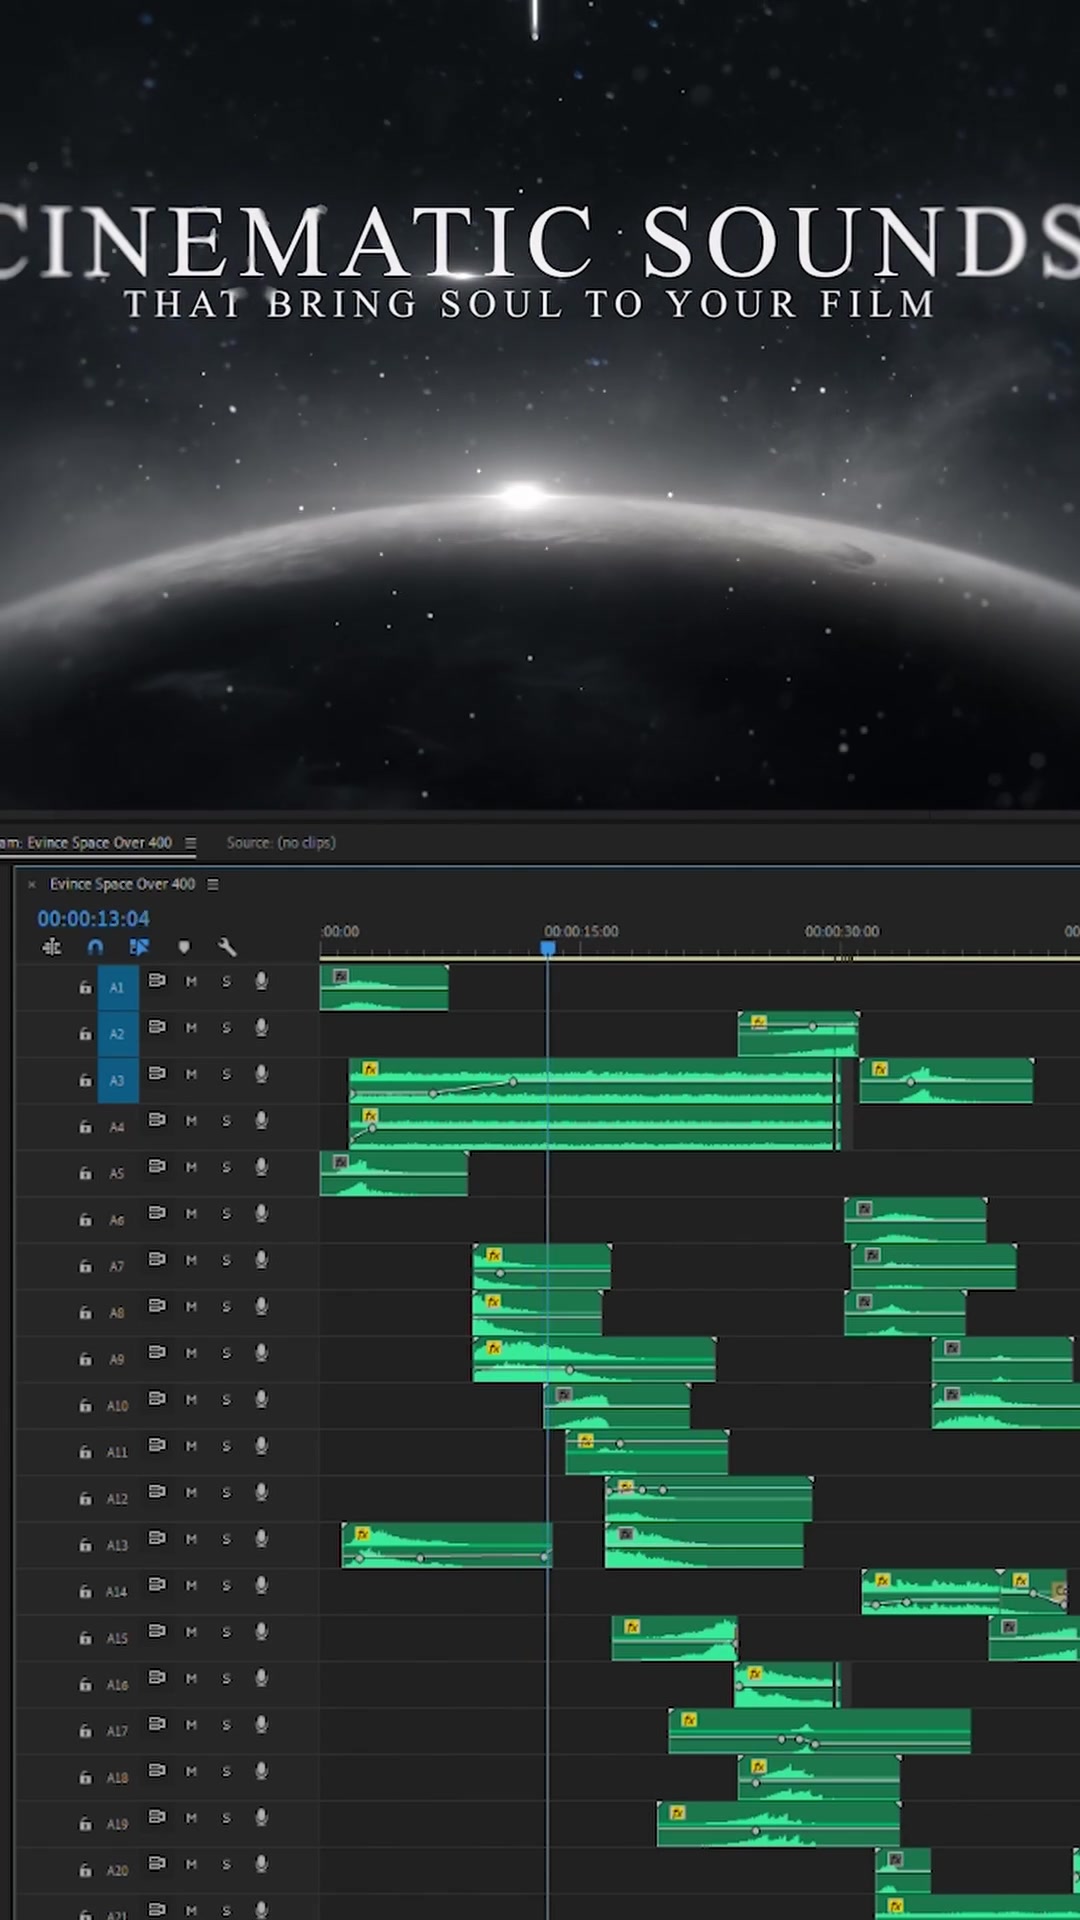This screenshot has height=1920, width=1080.
Task: Open Evince Space Over 400 timeline panel menu
Action: pyautogui.click(x=213, y=884)
